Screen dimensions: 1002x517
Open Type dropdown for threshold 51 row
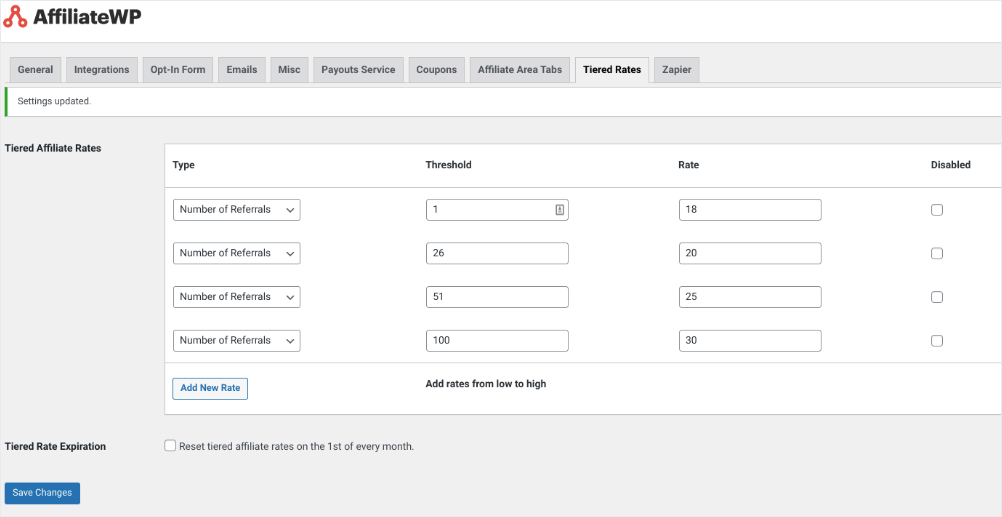(236, 297)
